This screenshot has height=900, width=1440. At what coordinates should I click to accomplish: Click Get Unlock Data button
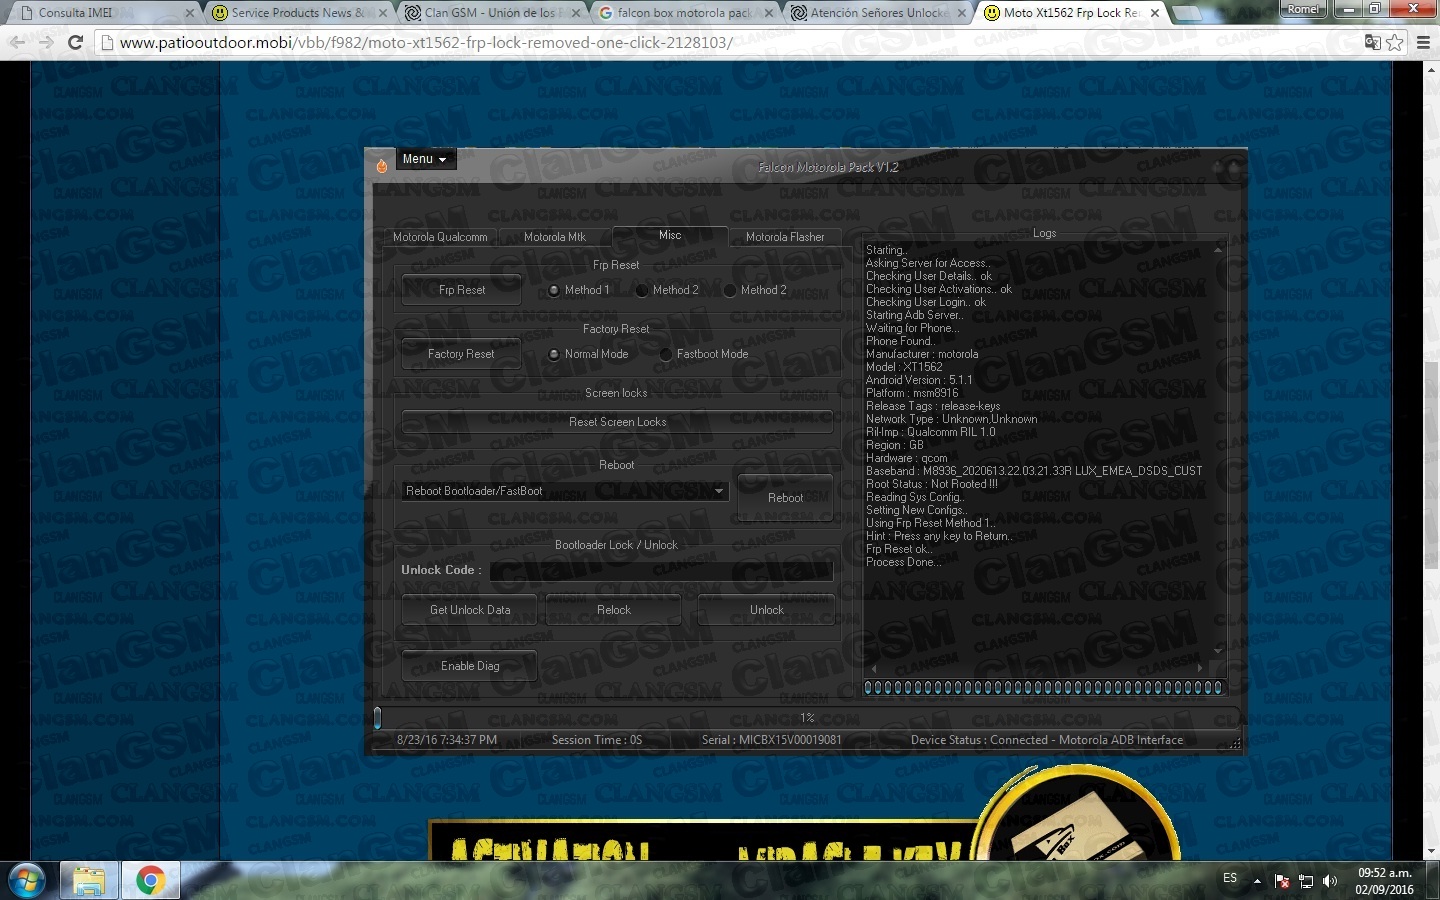470,610
